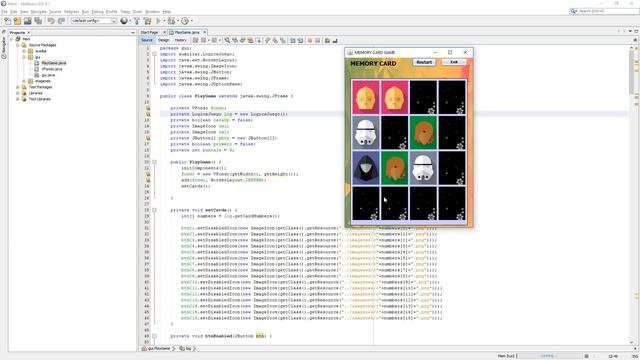
Task: Click the Find Selection magnifier in editor toolbar
Action: coord(227,40)
